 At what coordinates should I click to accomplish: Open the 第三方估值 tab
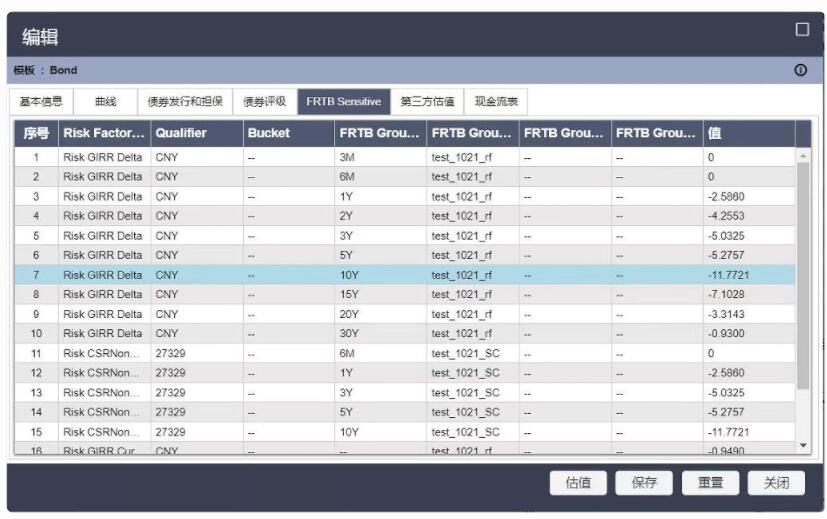point(427,101)
